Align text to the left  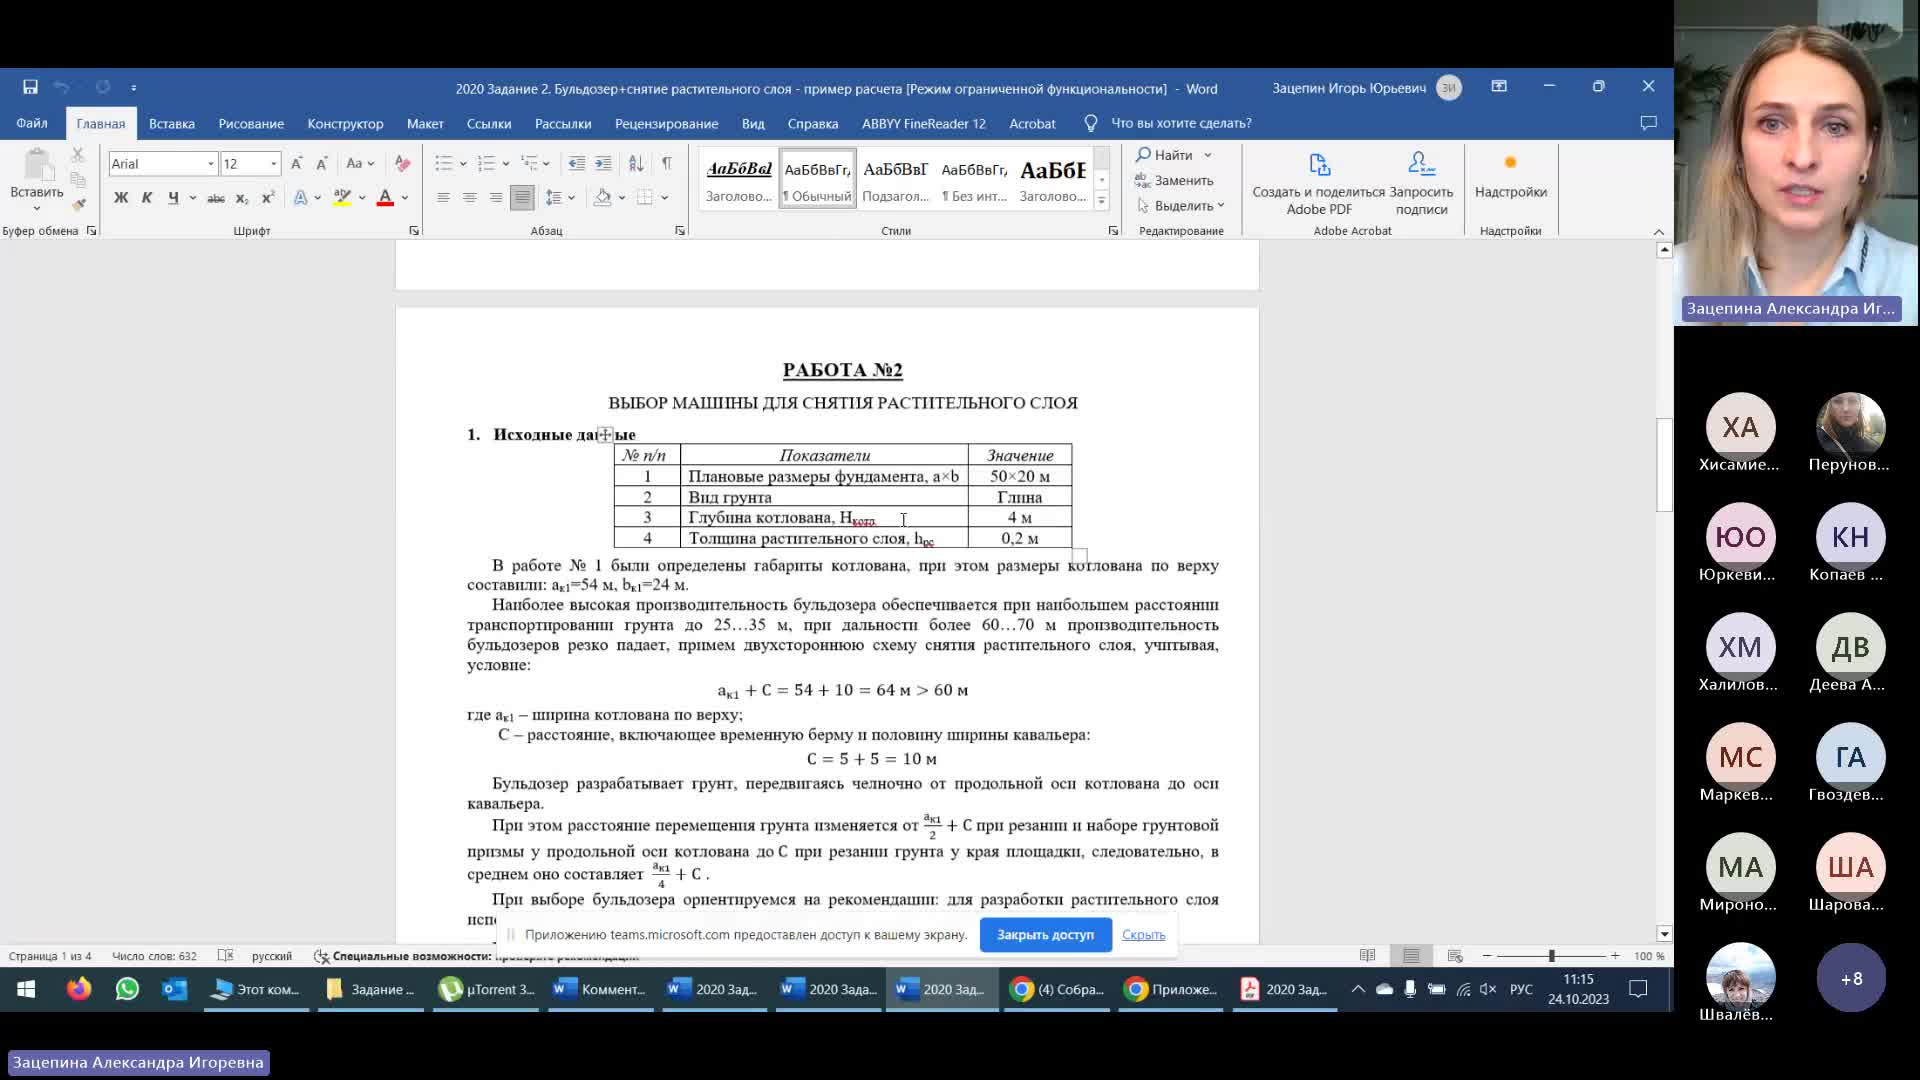443,198
